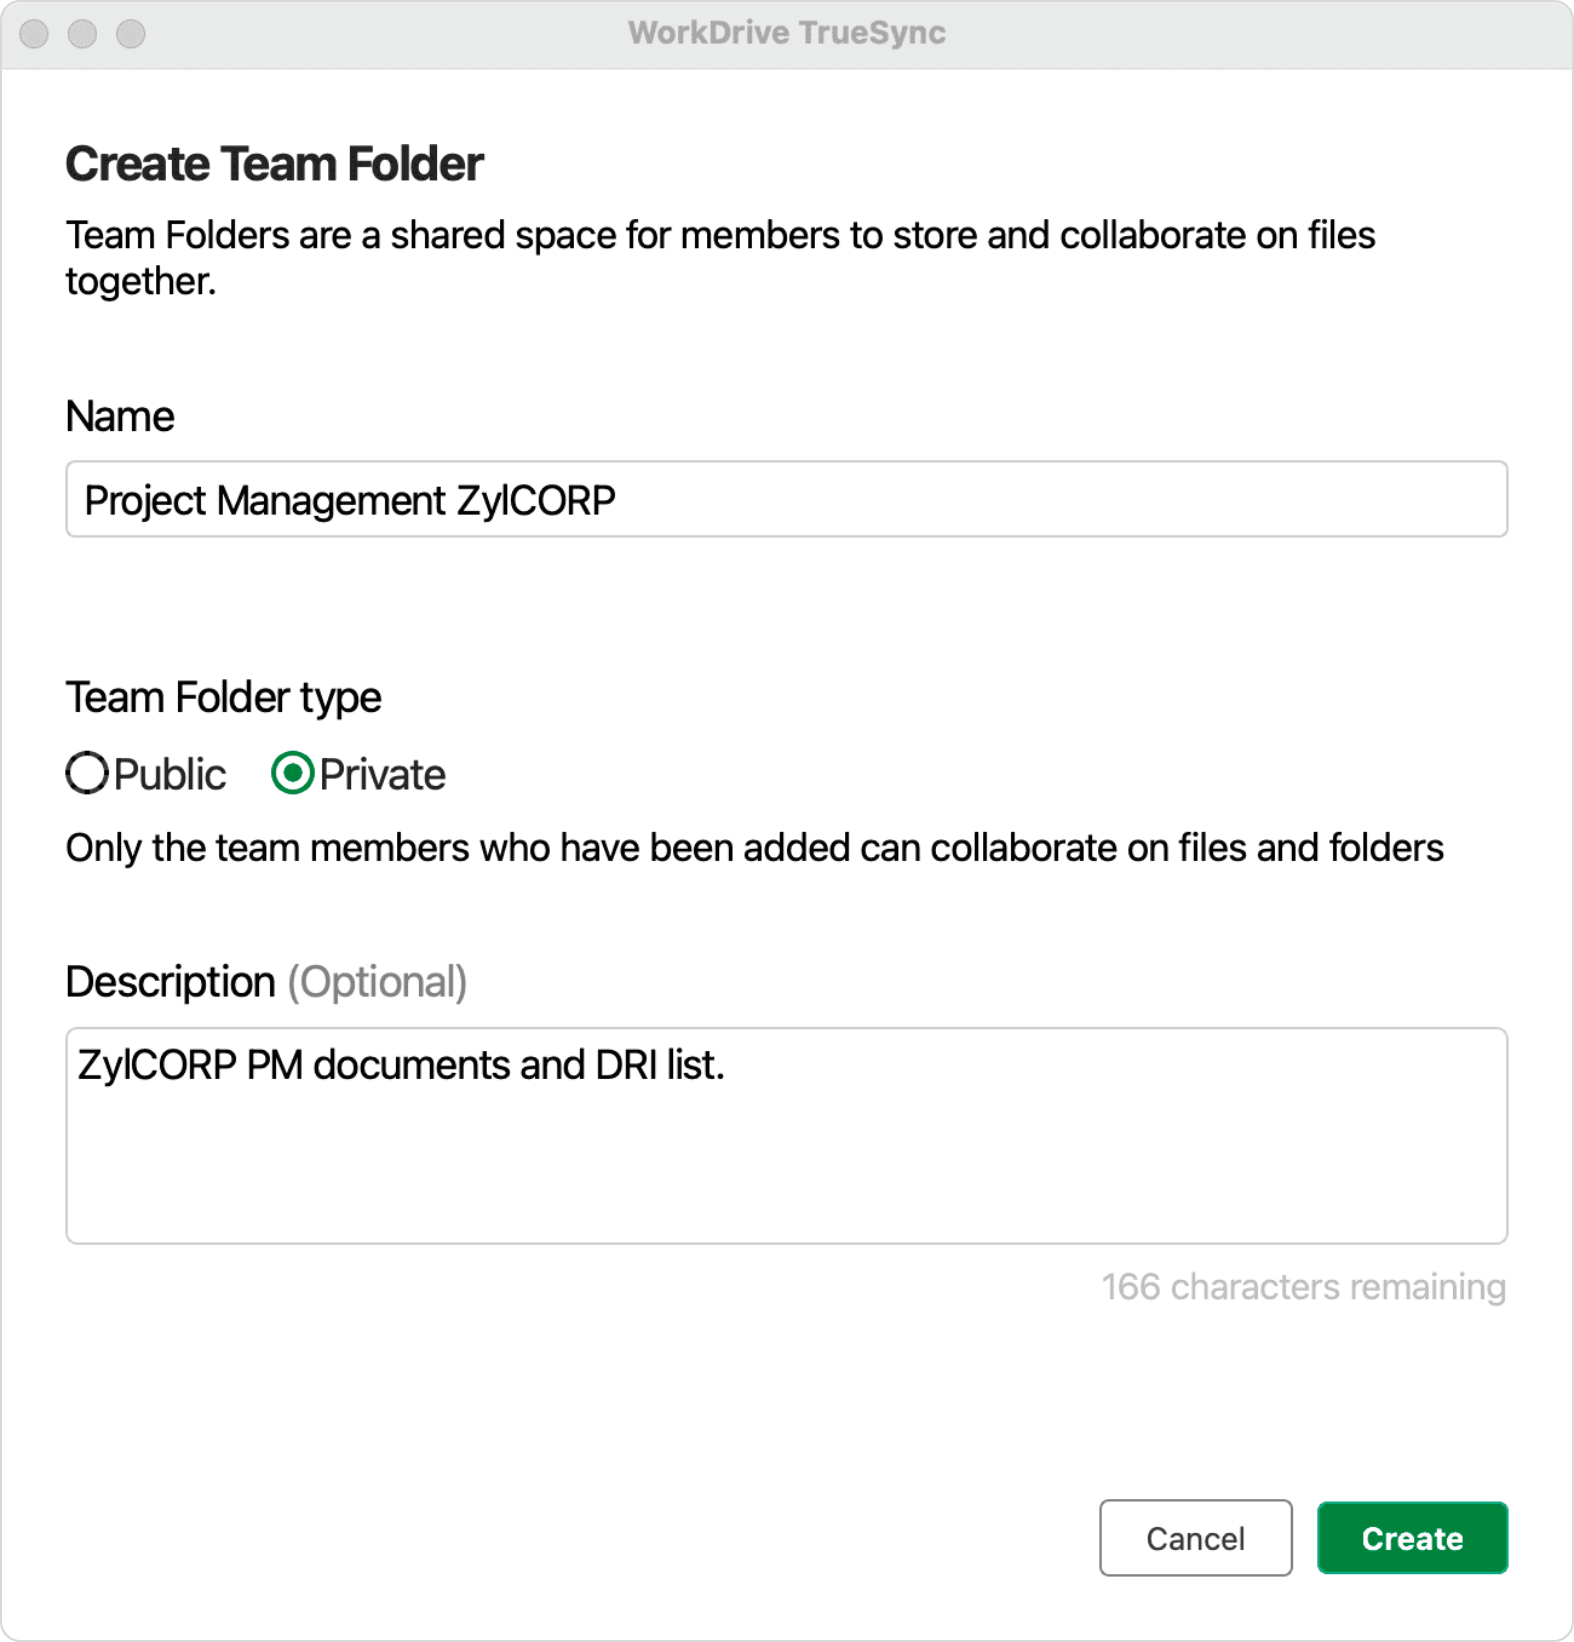Click the Name field label

120,416
